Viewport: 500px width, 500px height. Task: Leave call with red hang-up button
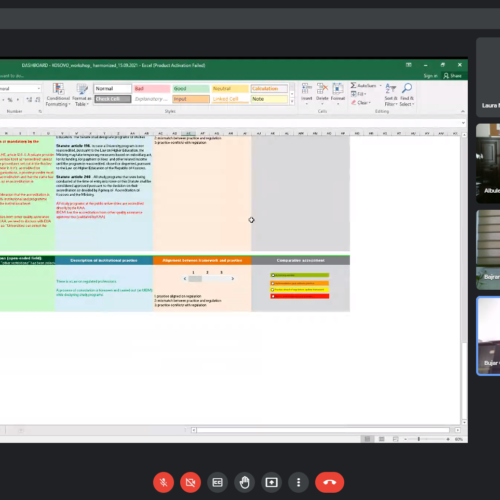pyautogui.click(x=329, y=482)
